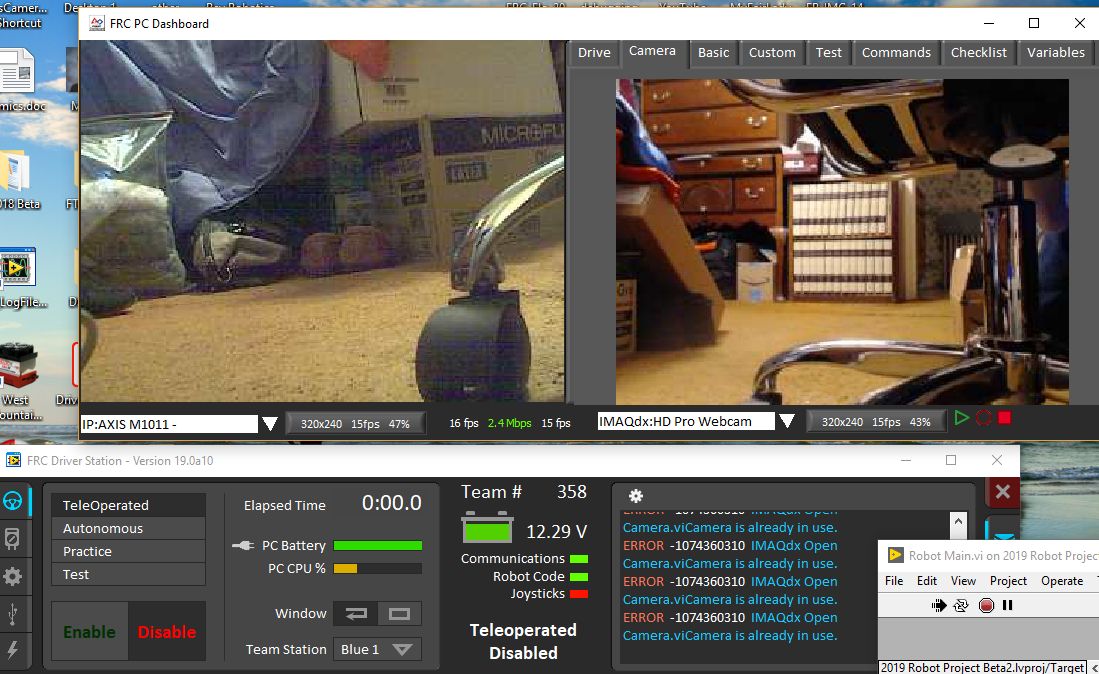The width and height of the screenshot is (1099, 674).
Task: Click the IMAQdx:HD Pro Webcam name field
Action: 686,421
